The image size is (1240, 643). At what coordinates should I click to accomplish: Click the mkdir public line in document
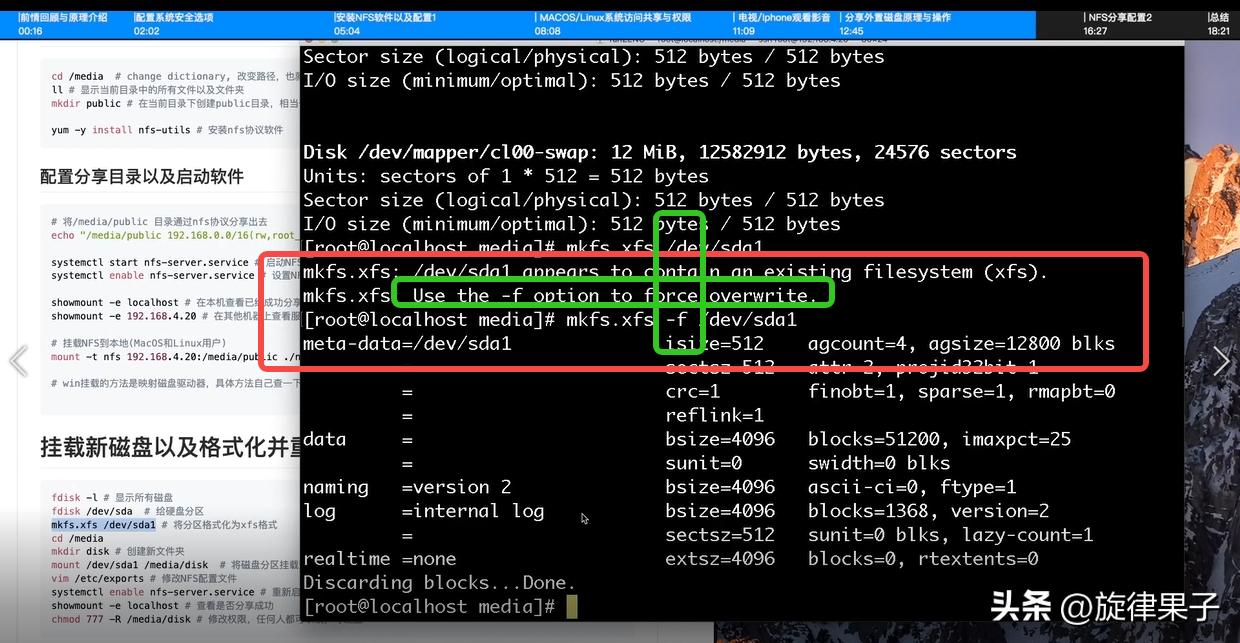coord(175,103)
